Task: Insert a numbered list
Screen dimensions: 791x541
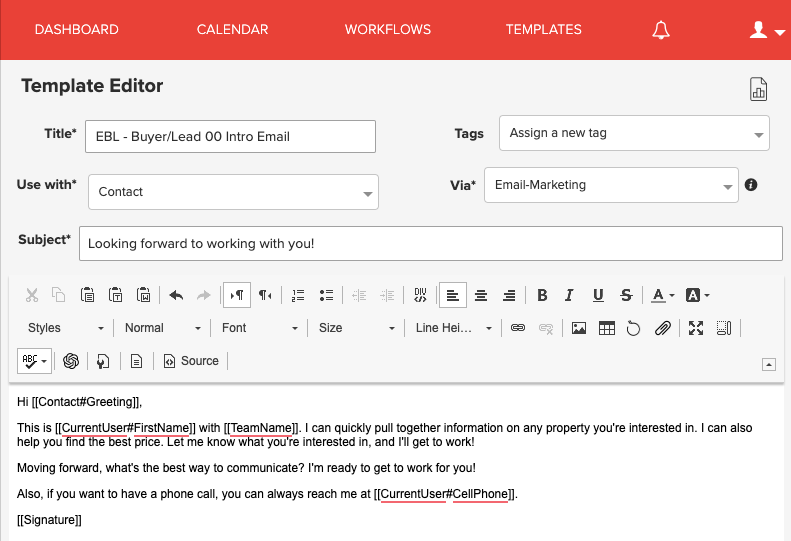Action: 298,295
